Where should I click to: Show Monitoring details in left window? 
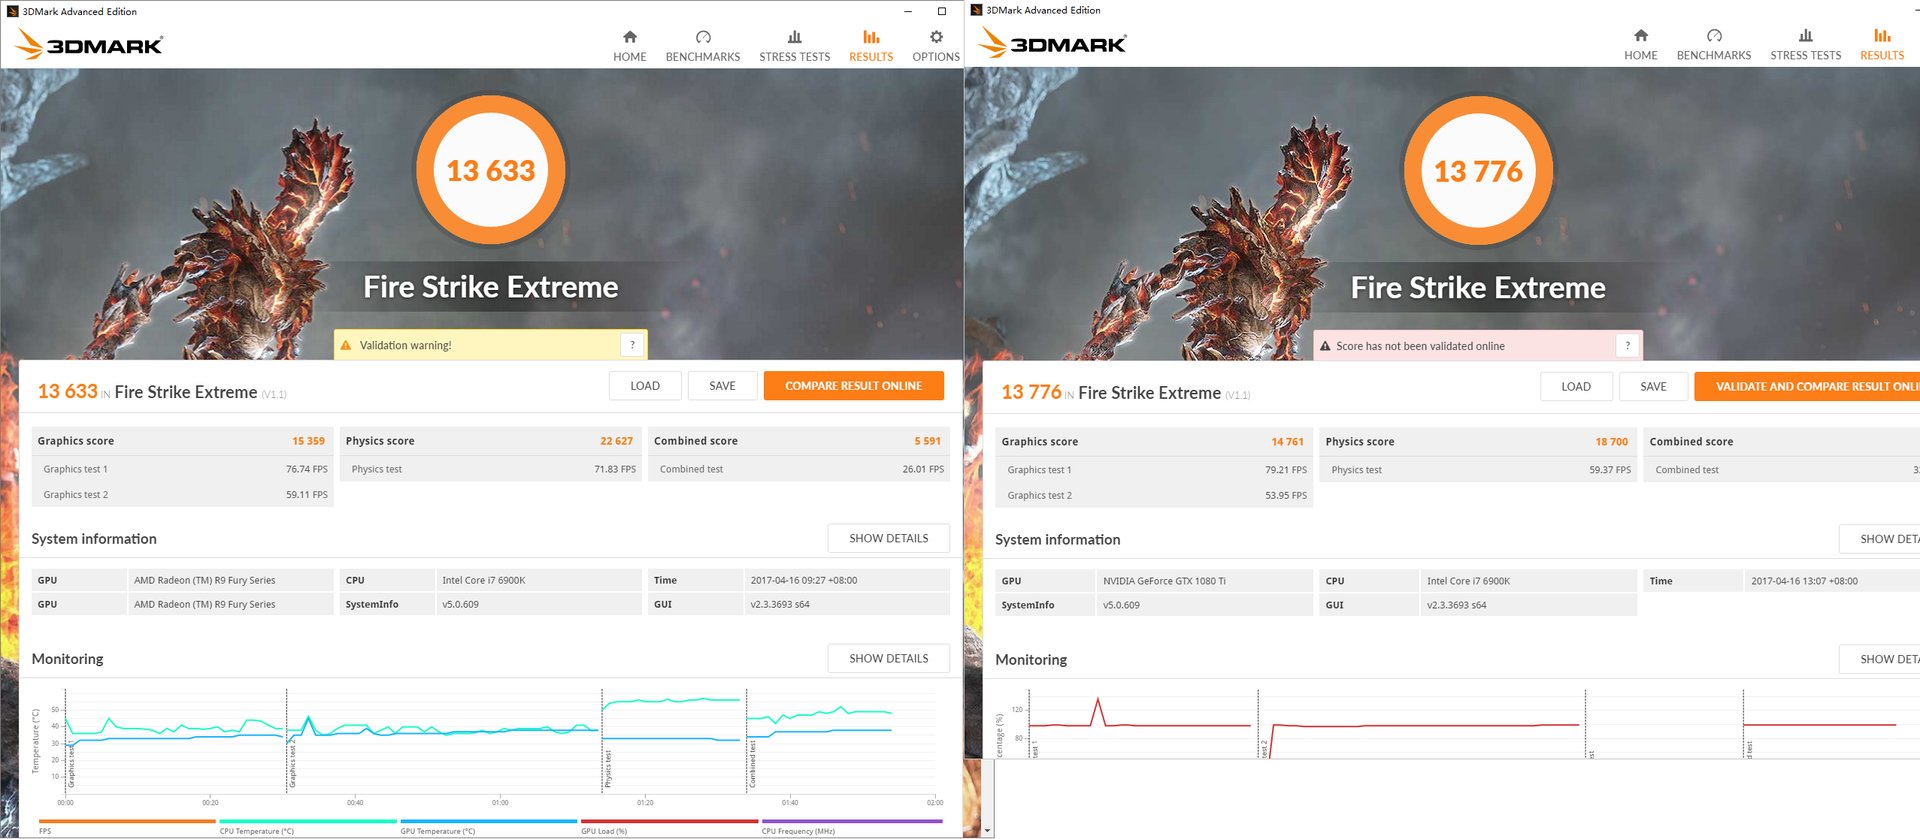889,658
